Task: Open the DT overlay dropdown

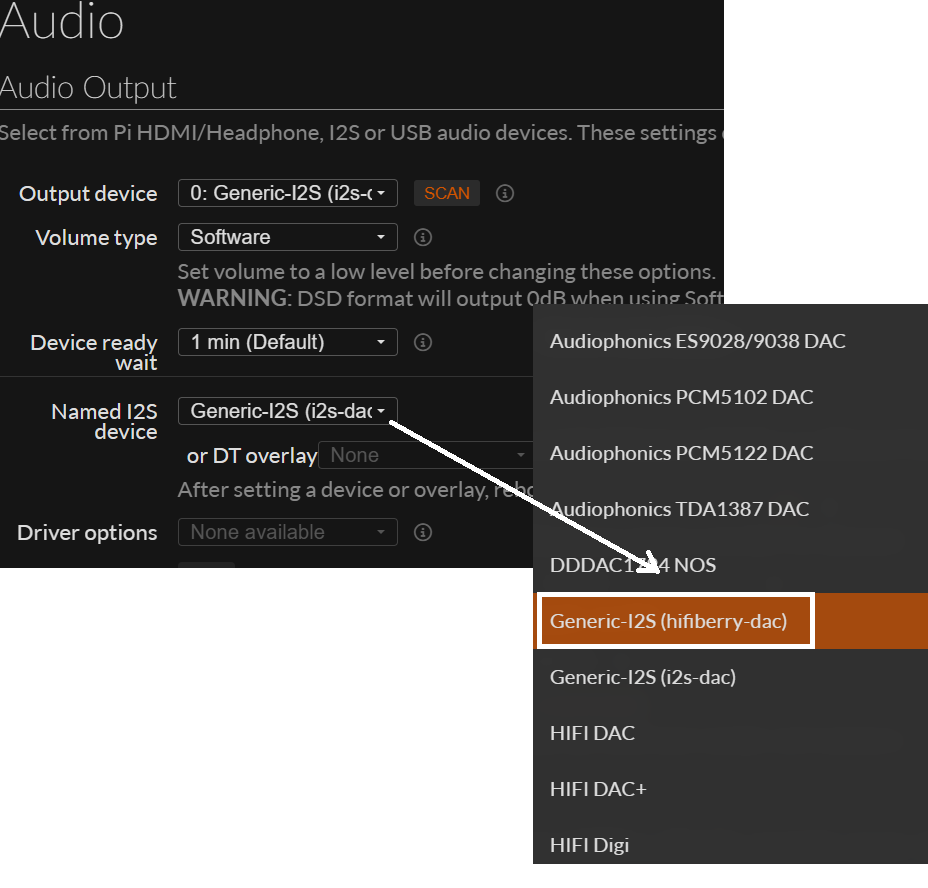Action: (x=425, y=455)
